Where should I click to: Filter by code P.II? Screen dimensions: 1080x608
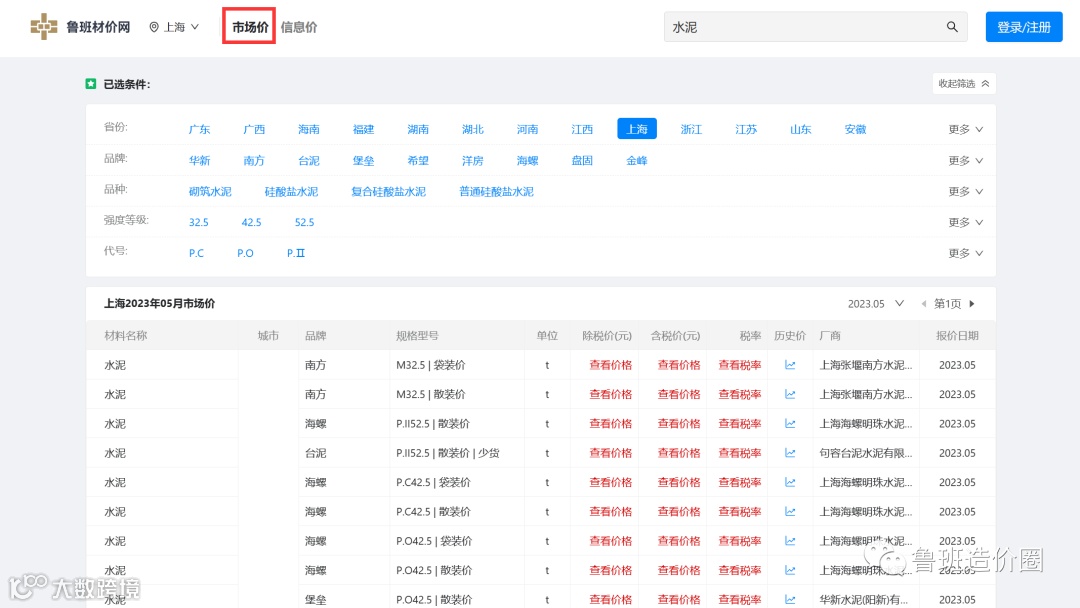point(295,253)
